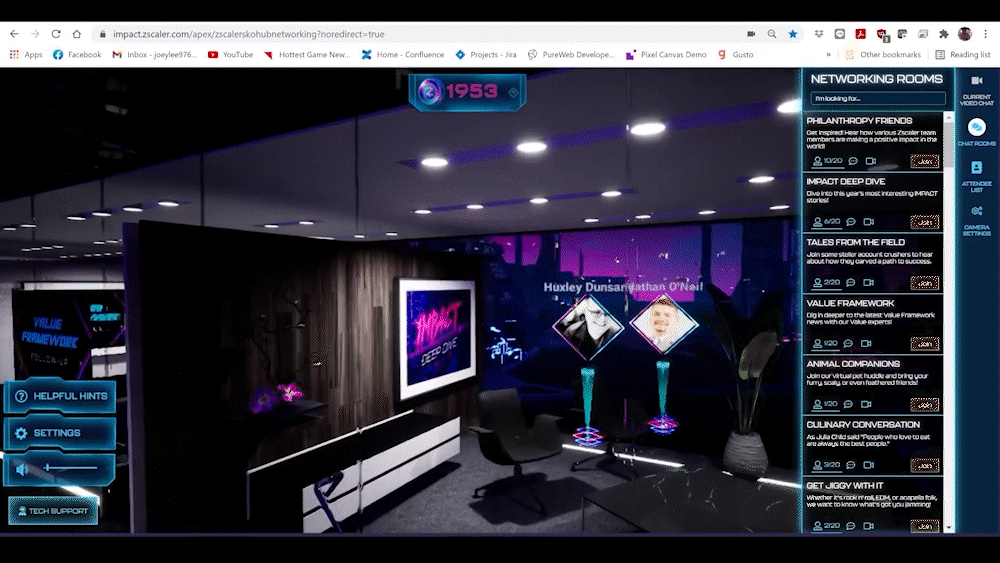The width and height of the screenshot is (1000, 563).
Task: Click chat icon in Philanthropy Friends
Action: [x=853, y=161]
